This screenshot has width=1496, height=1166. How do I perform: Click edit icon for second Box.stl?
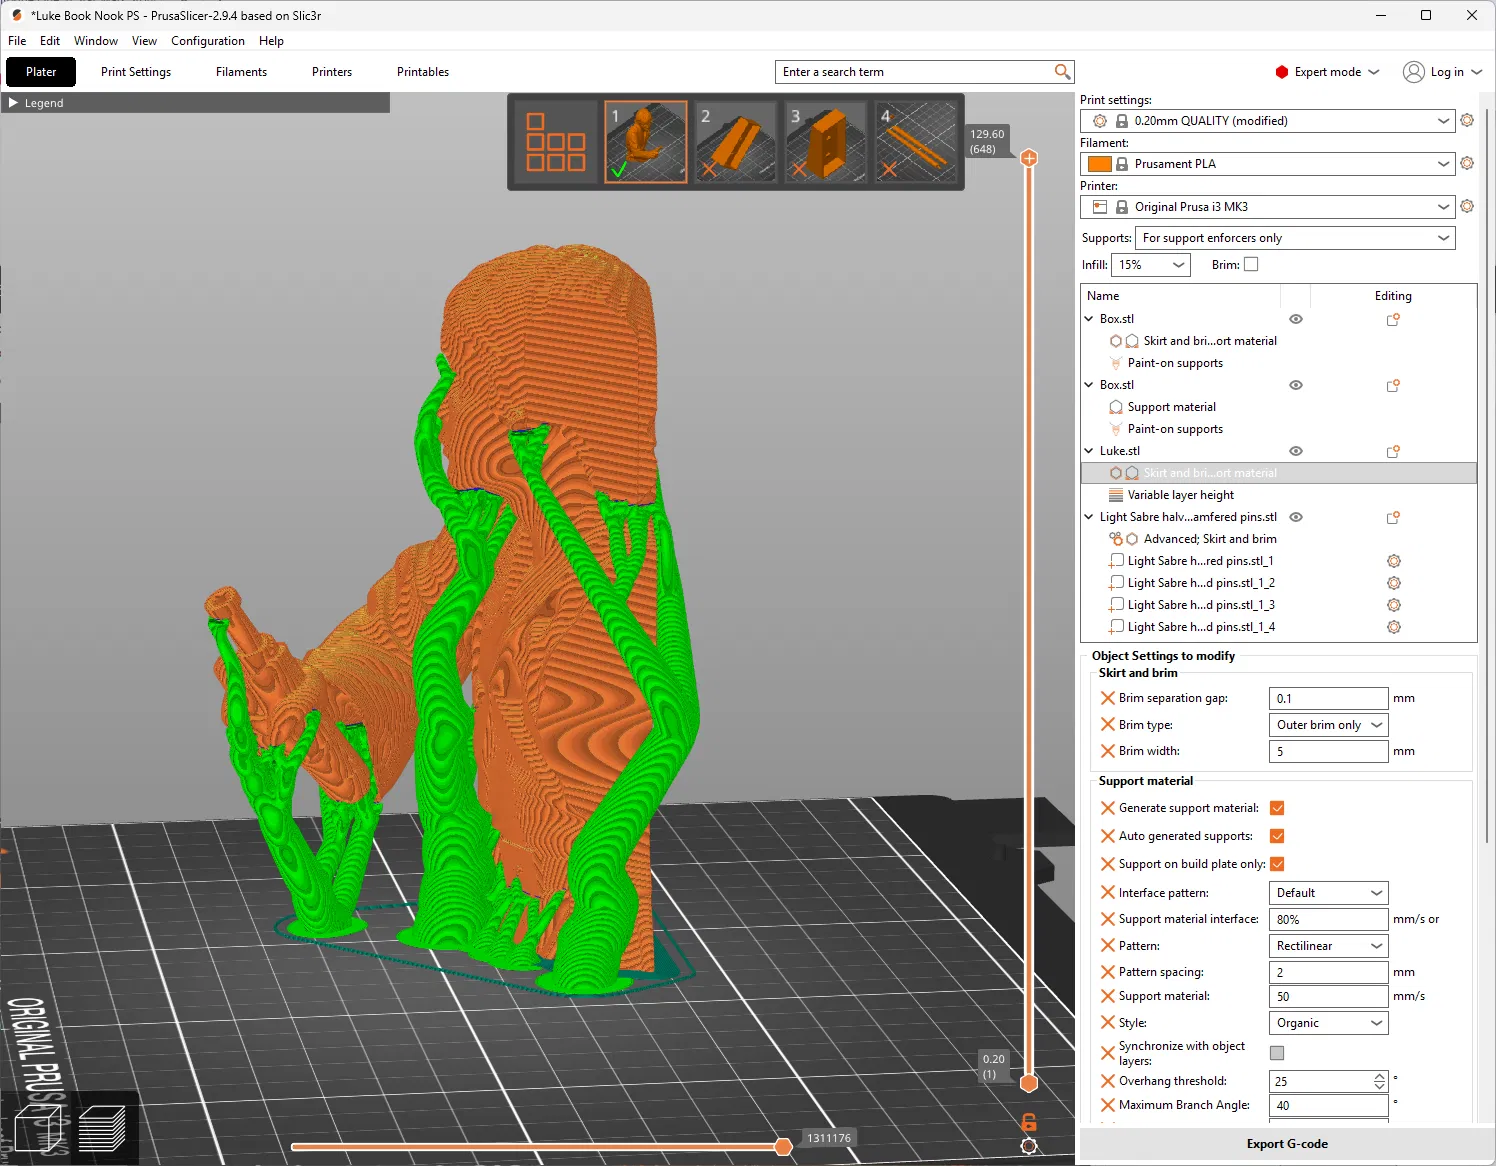click(x=1393, y=385)
